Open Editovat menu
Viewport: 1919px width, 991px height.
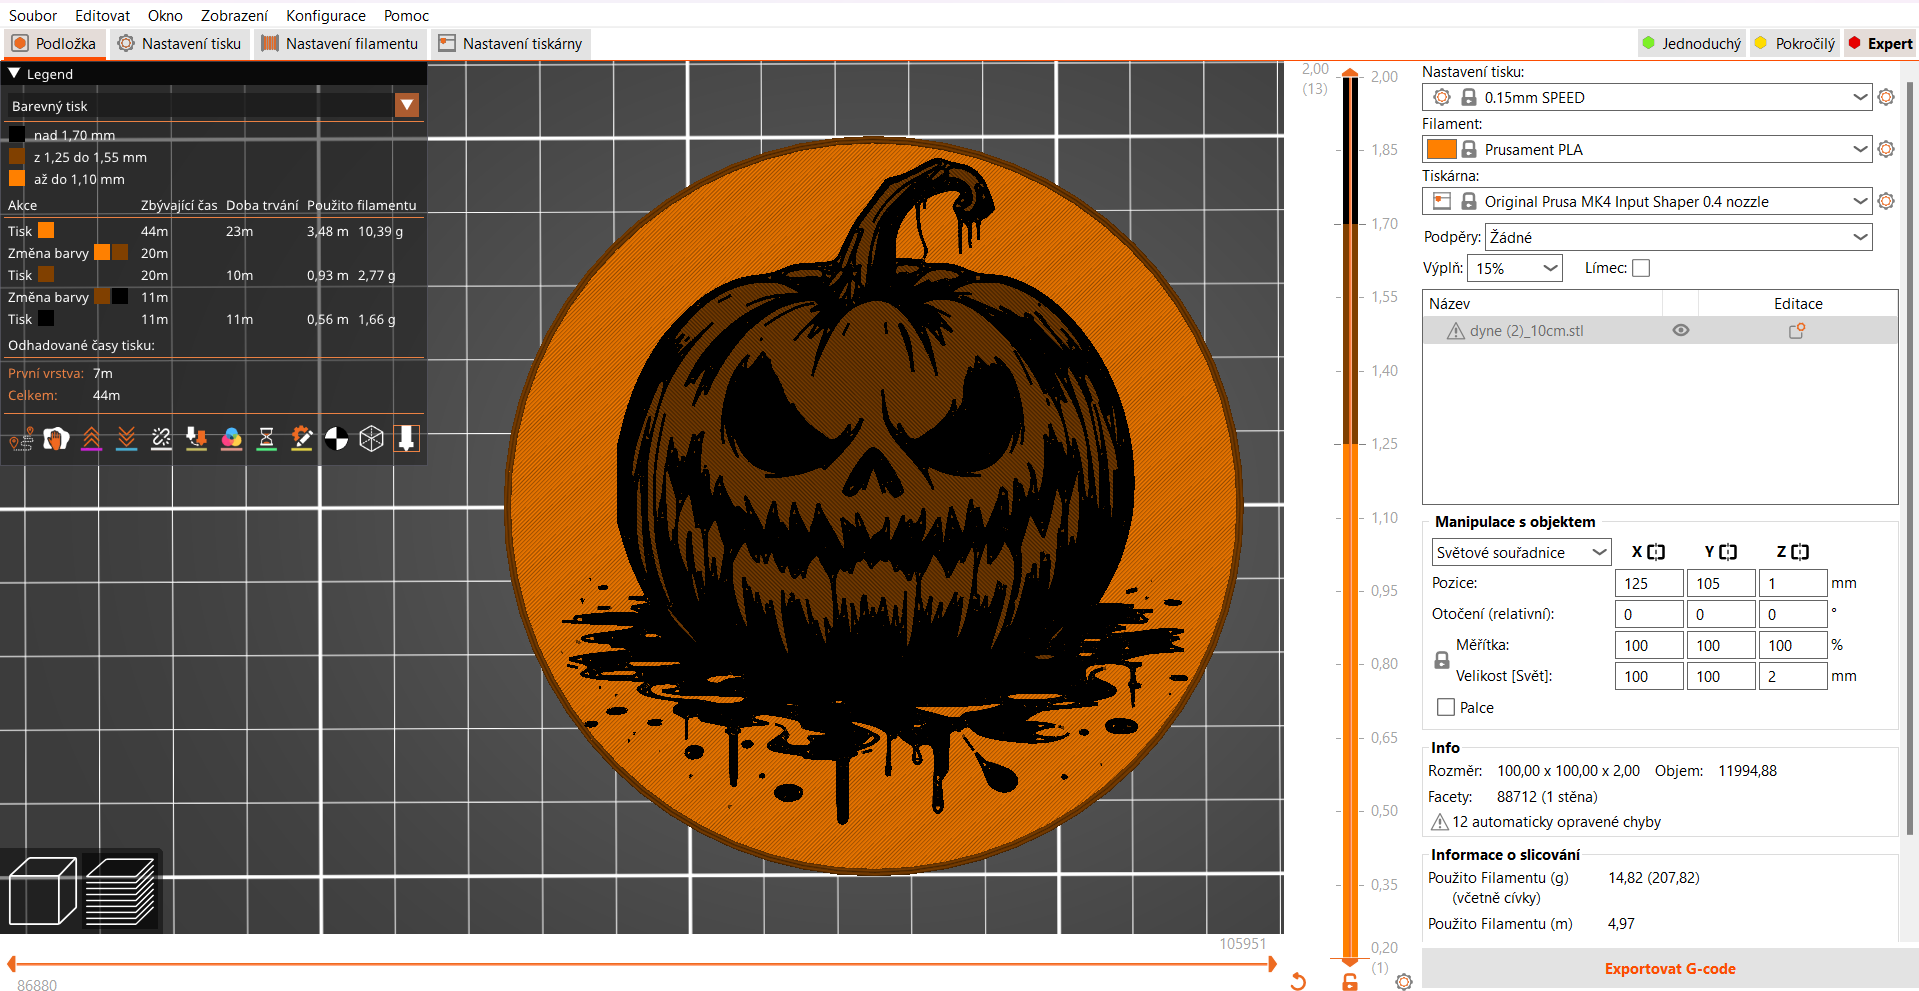103,15
